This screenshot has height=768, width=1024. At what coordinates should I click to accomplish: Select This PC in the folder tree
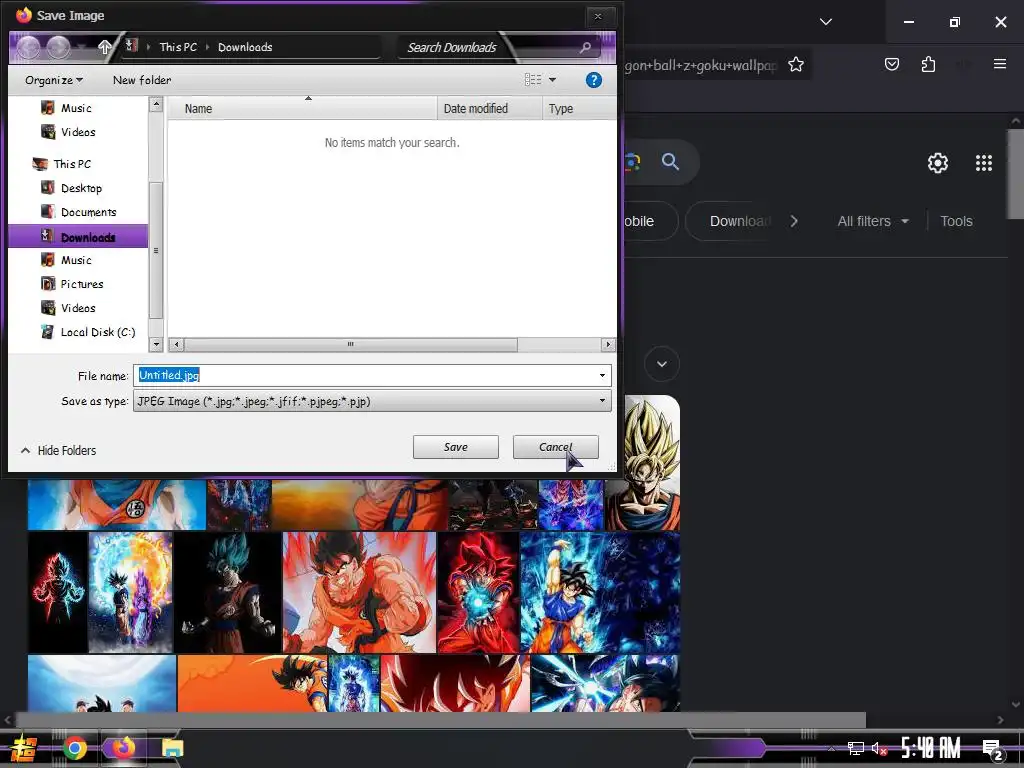(72, 164)
